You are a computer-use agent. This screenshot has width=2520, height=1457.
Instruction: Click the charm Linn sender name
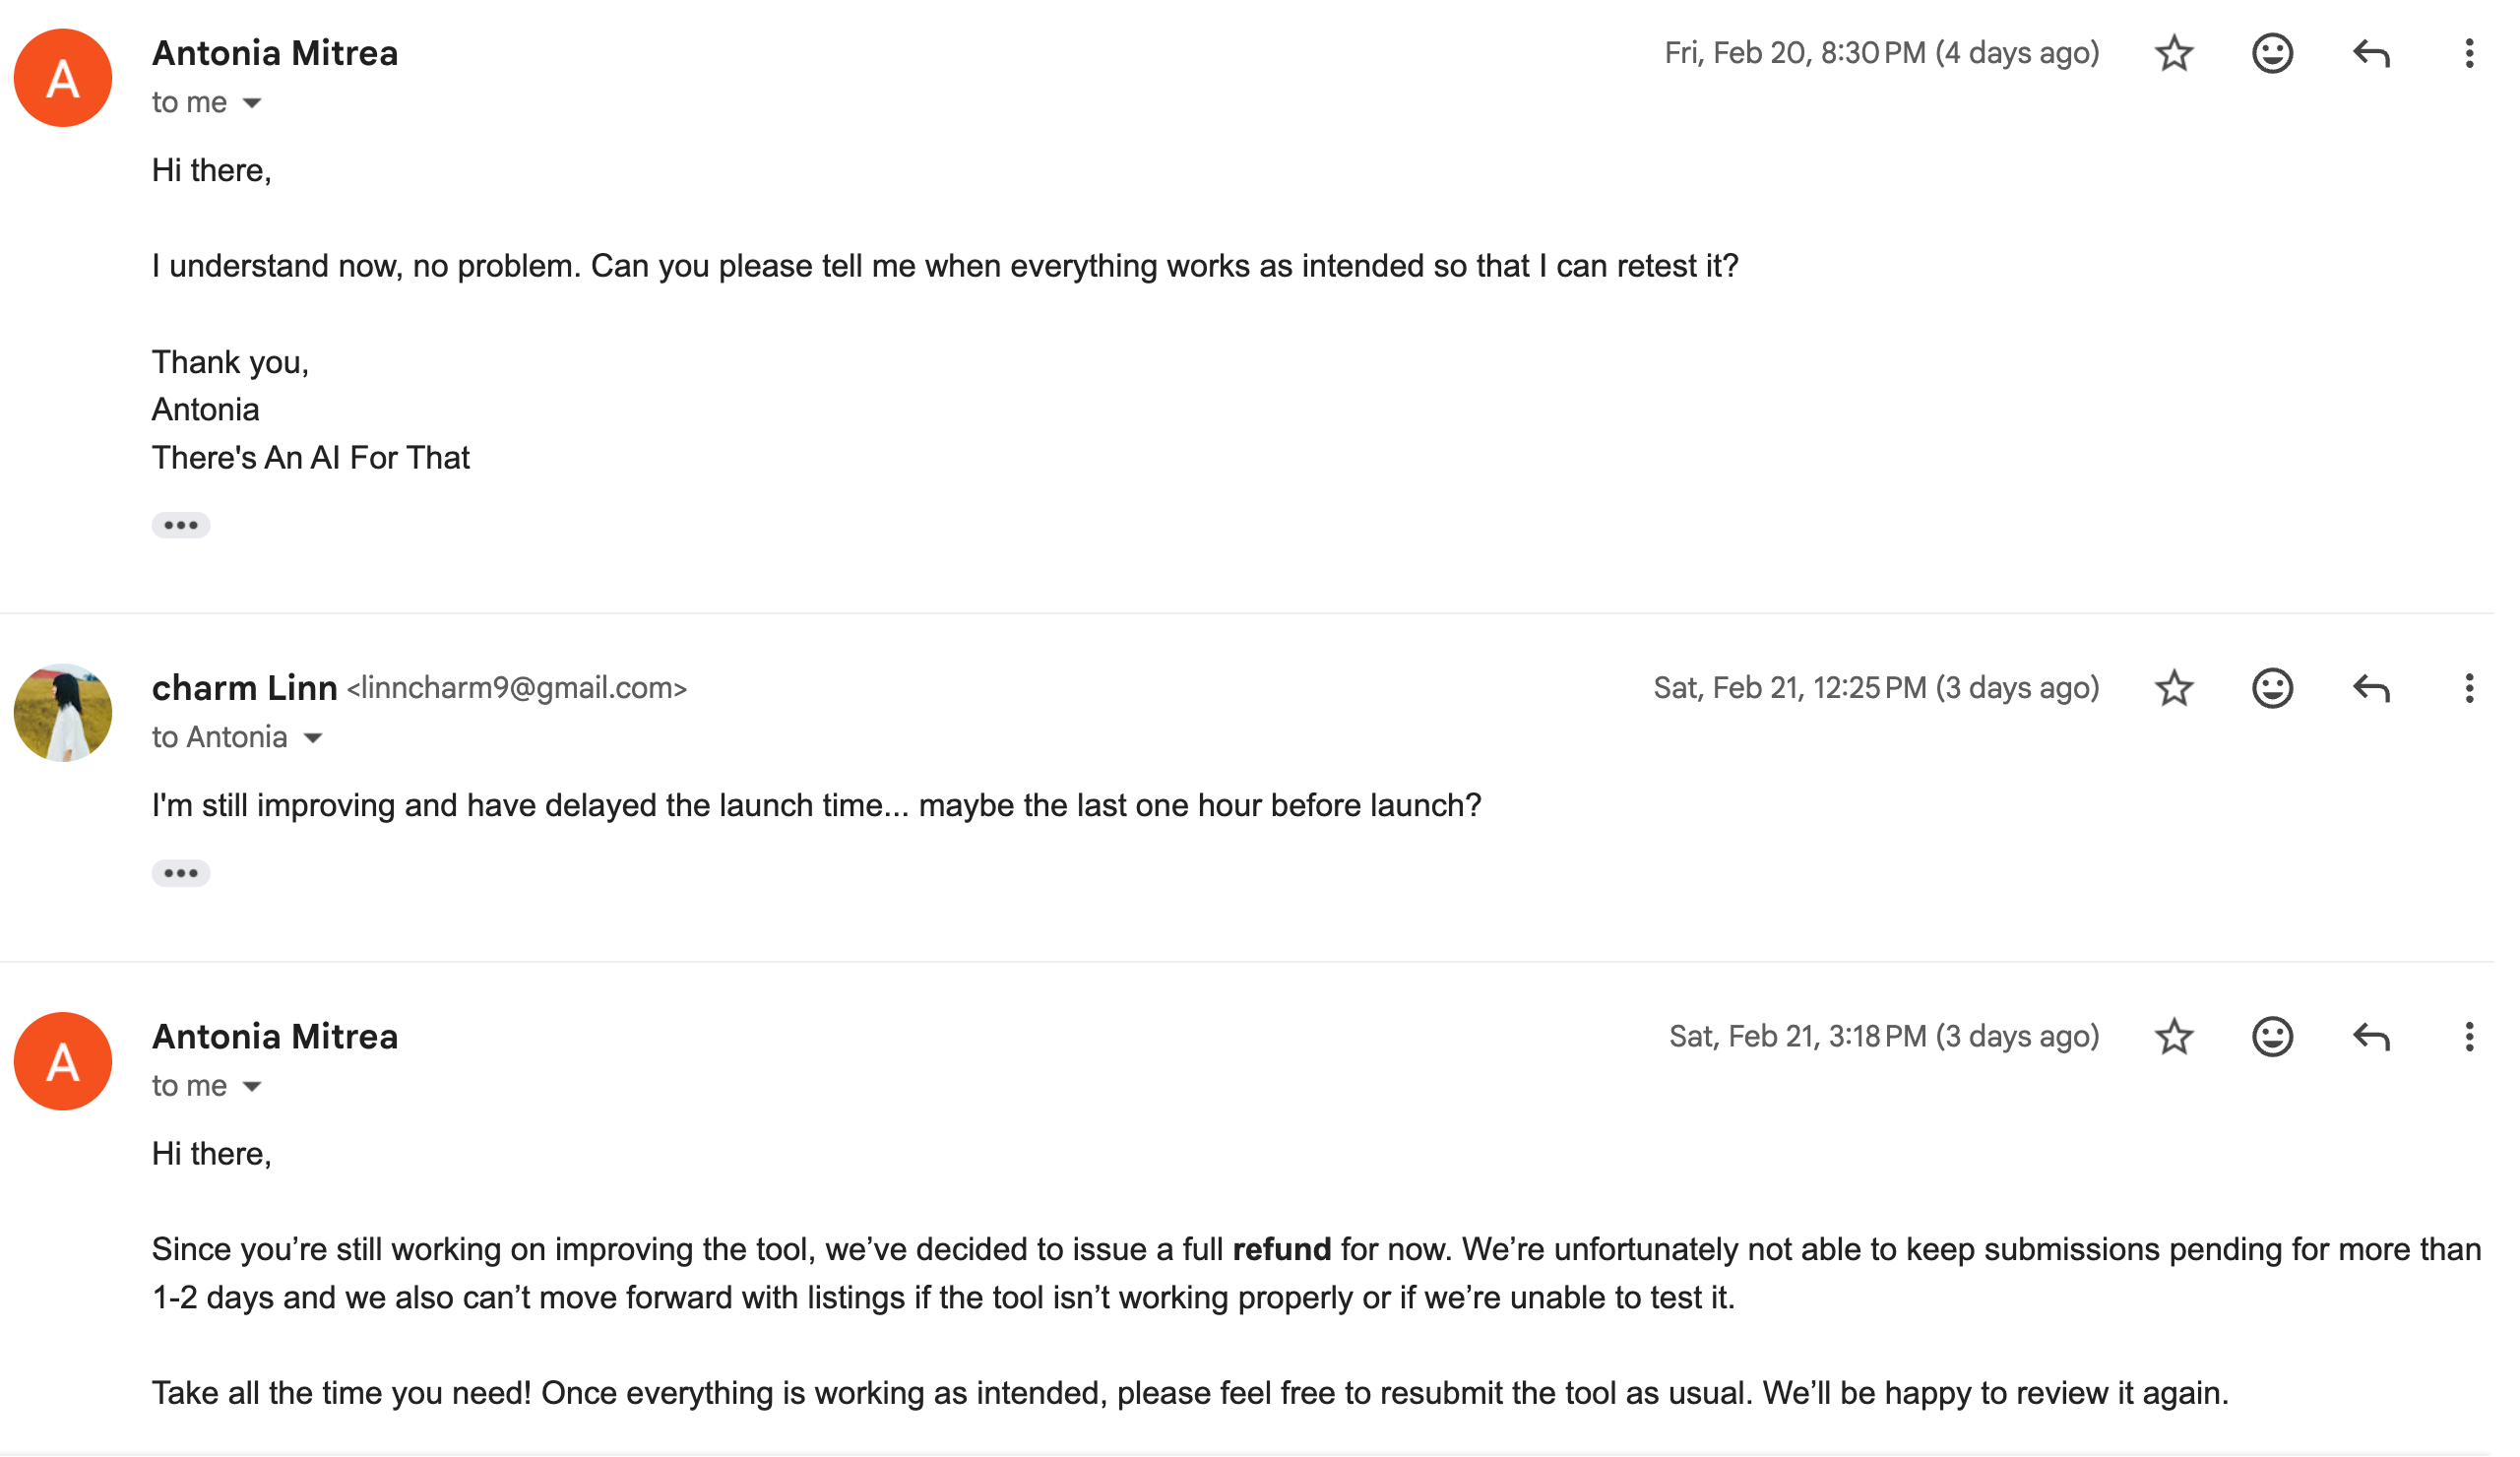[x=244, y=688]
